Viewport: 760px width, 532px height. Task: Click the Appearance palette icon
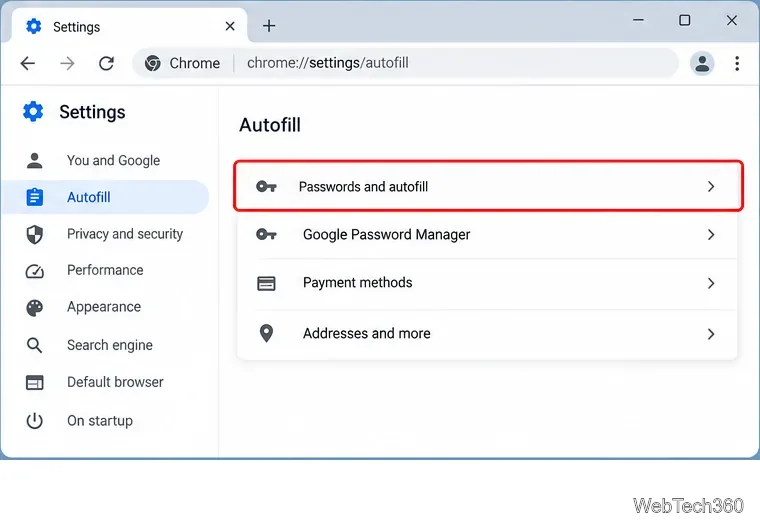click(34, 308)
